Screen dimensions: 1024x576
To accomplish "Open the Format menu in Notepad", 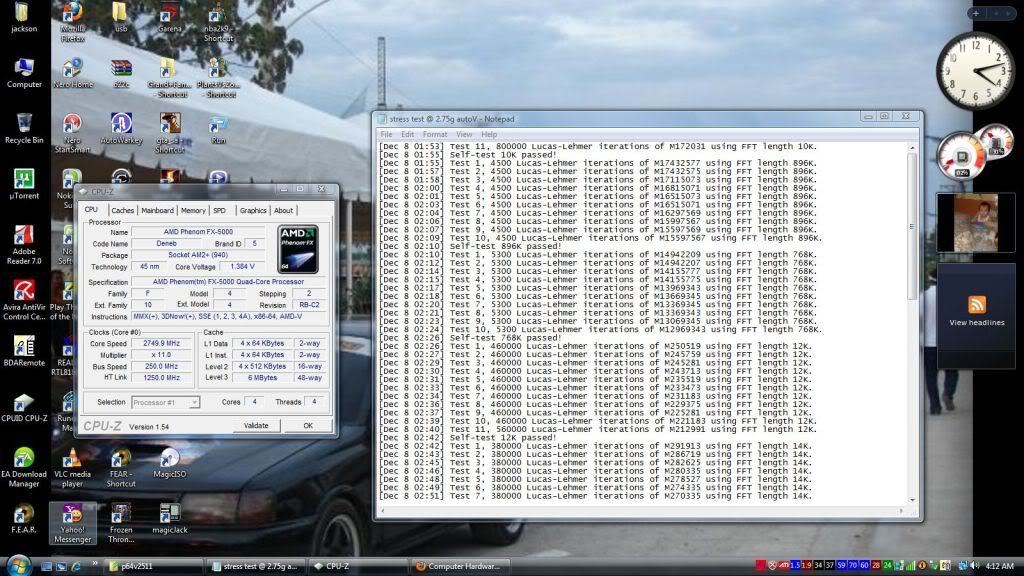I will tap(435, 135).
